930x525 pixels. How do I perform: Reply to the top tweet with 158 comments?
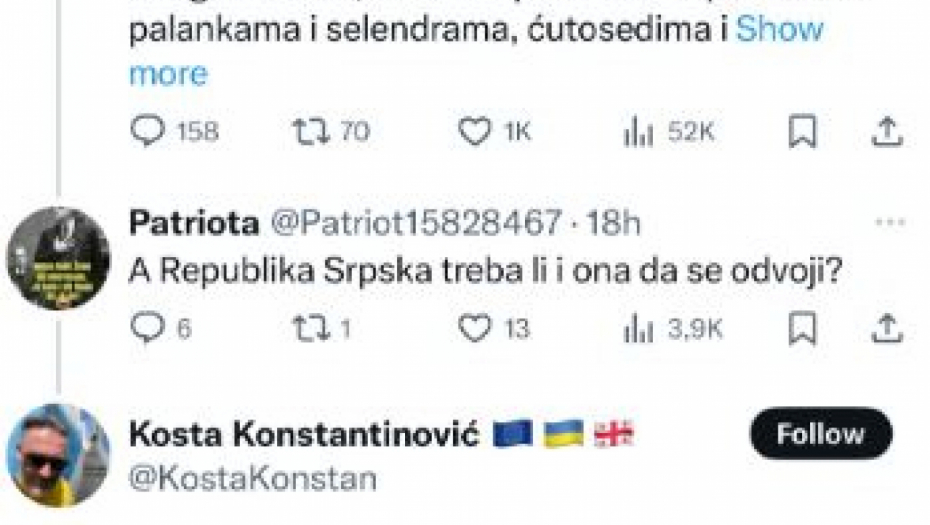[147, 132]
